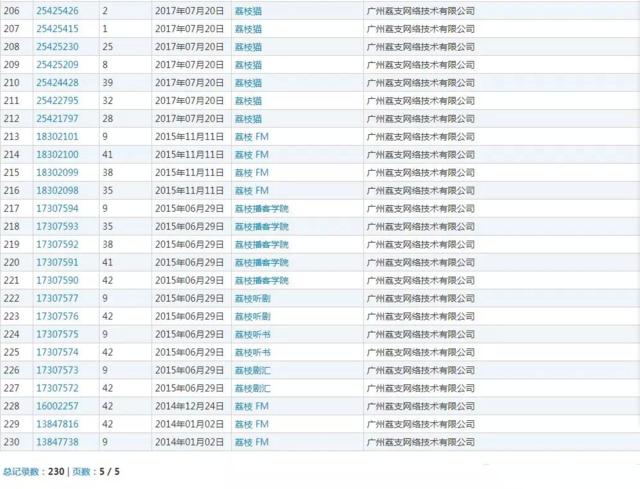The width and height of the screenshot is (640, 489).
Task: Open registration number 17307576 link
Action: tap(58, 316)
